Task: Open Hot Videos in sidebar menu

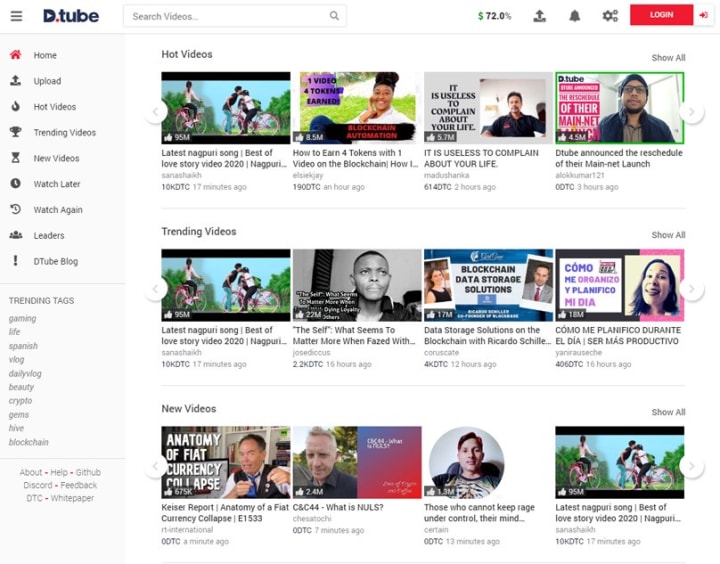Action: tap(62, 107)
